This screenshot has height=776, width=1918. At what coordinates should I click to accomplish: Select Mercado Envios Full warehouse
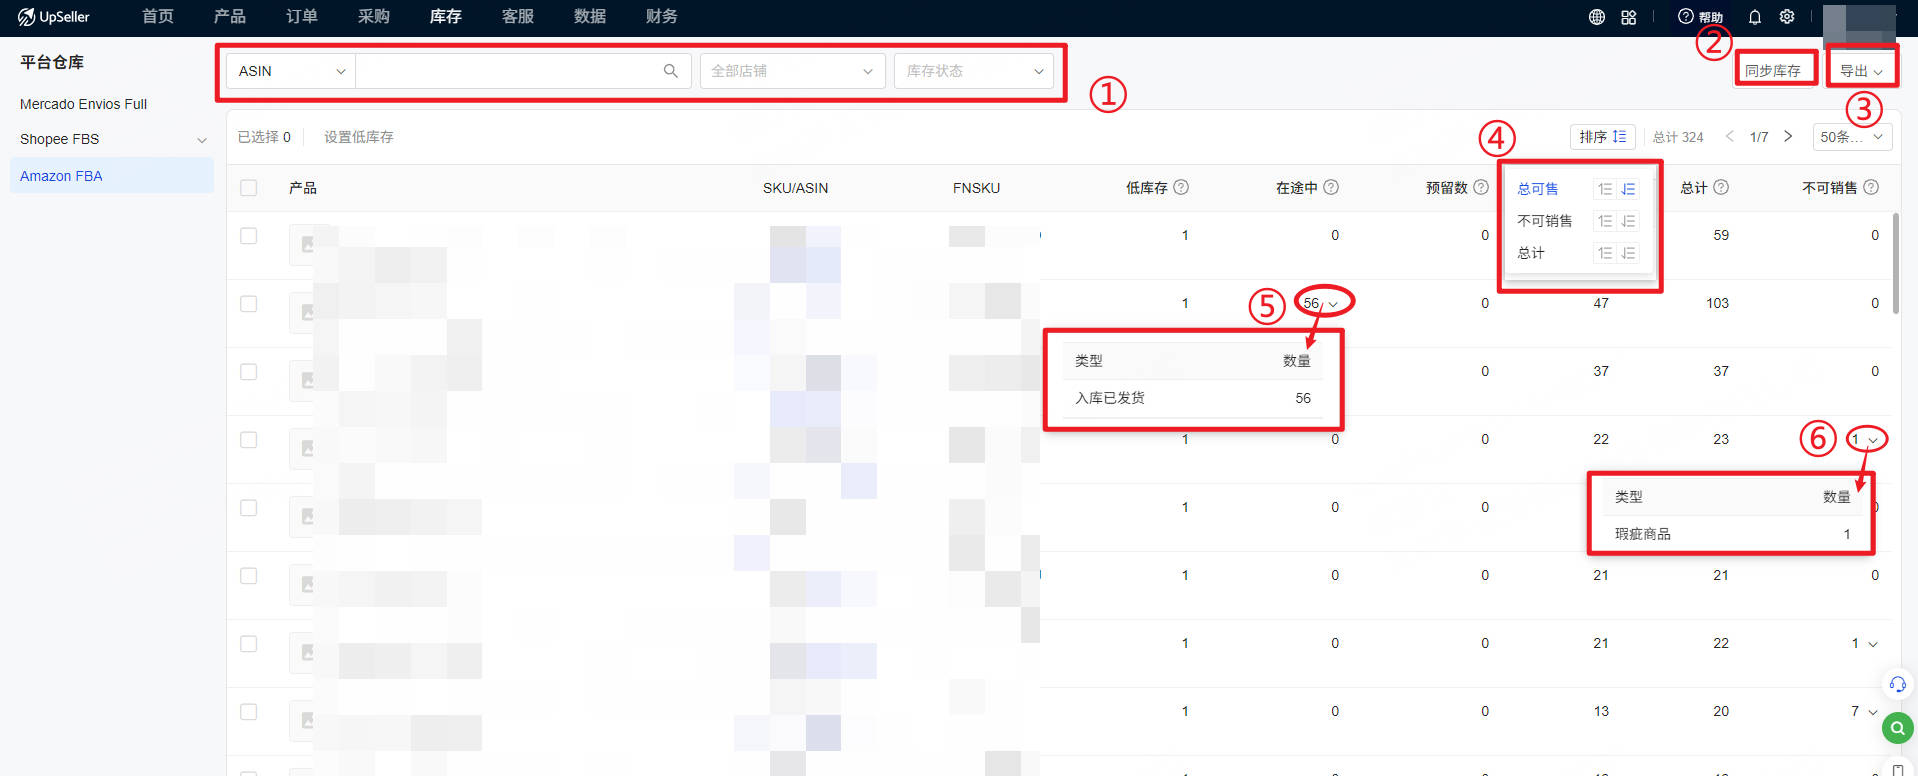[84, 104]
